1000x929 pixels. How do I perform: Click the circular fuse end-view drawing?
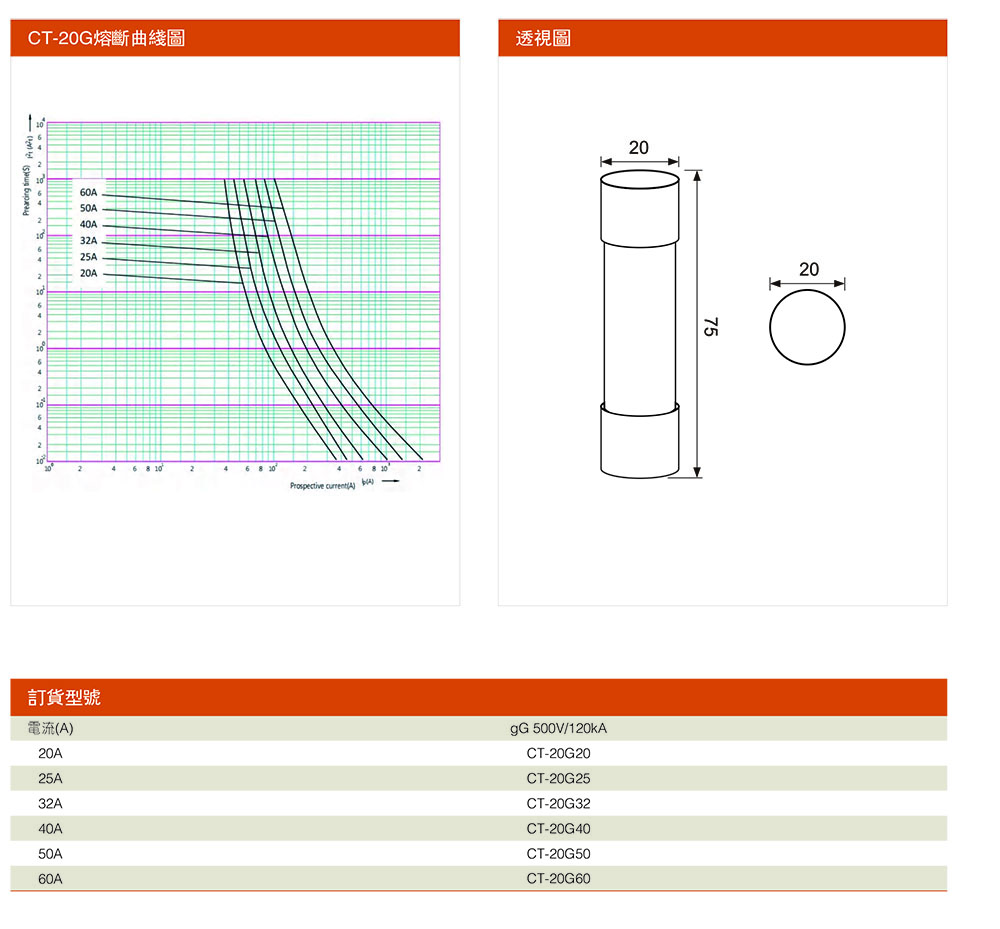click(x=807, y=327)
